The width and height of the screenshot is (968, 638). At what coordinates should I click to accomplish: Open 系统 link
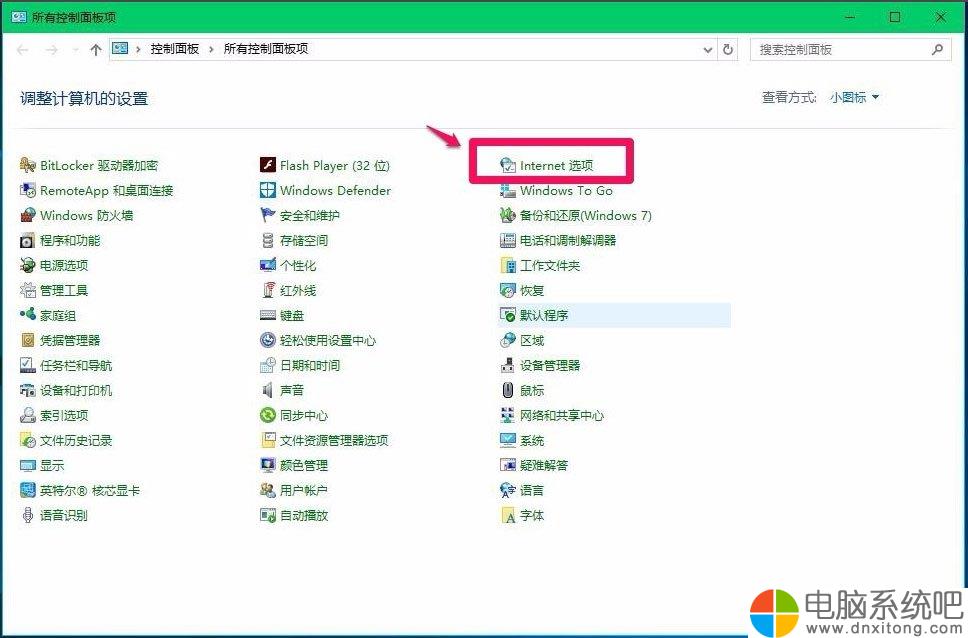point(532,440)
